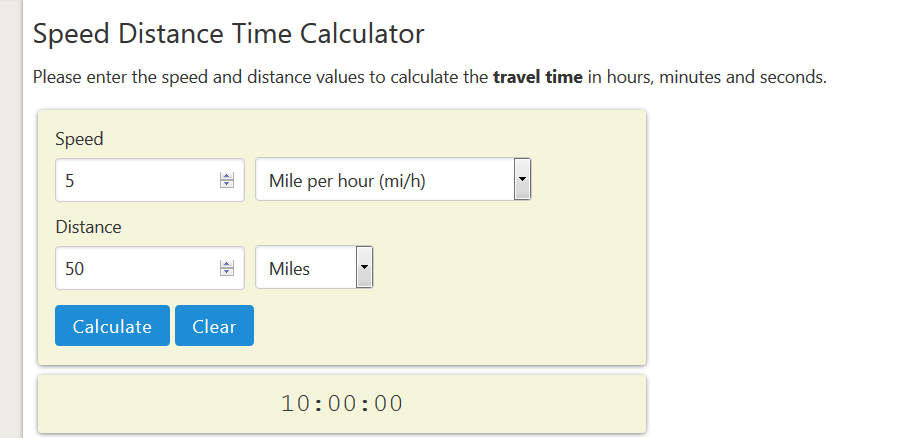Decrease Distance value with down spinner arrow

[226, 273]
